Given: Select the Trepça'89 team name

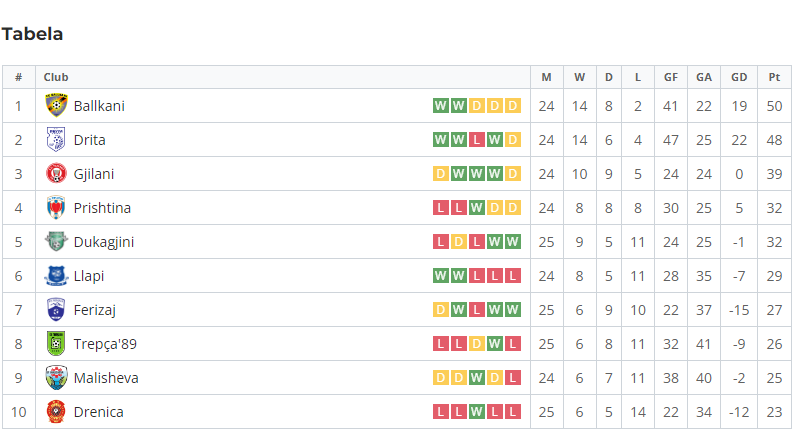Looking at the screenshot, I should click(105, 344).
